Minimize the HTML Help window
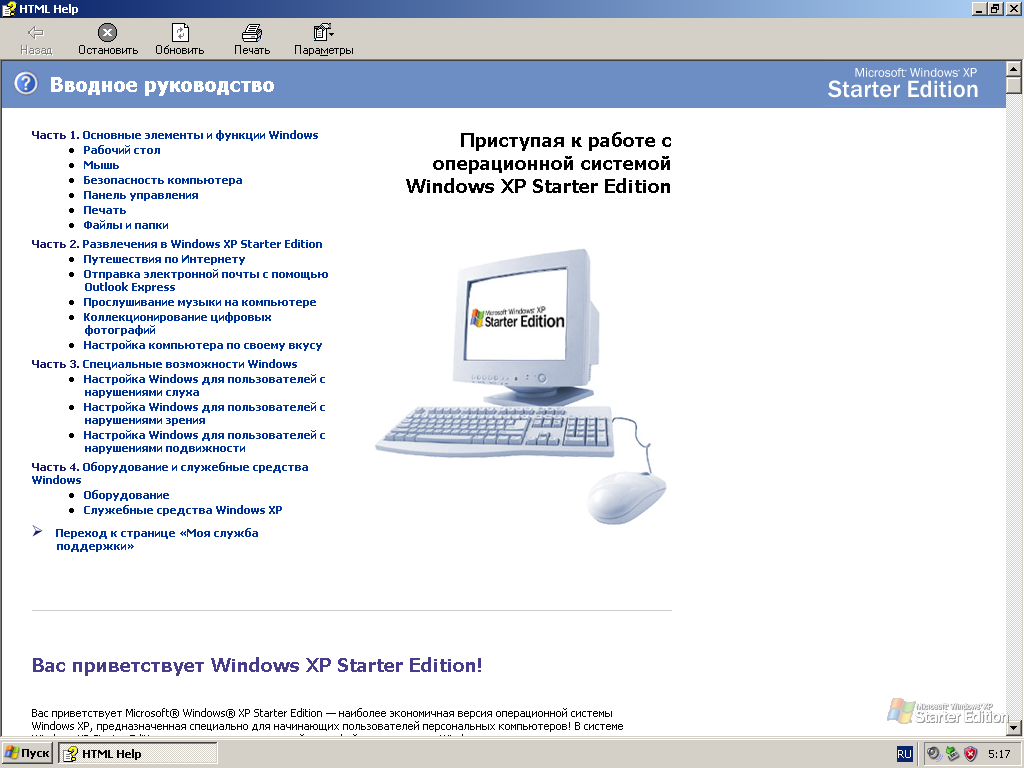Screen dimensions: 1024x768 979,9
